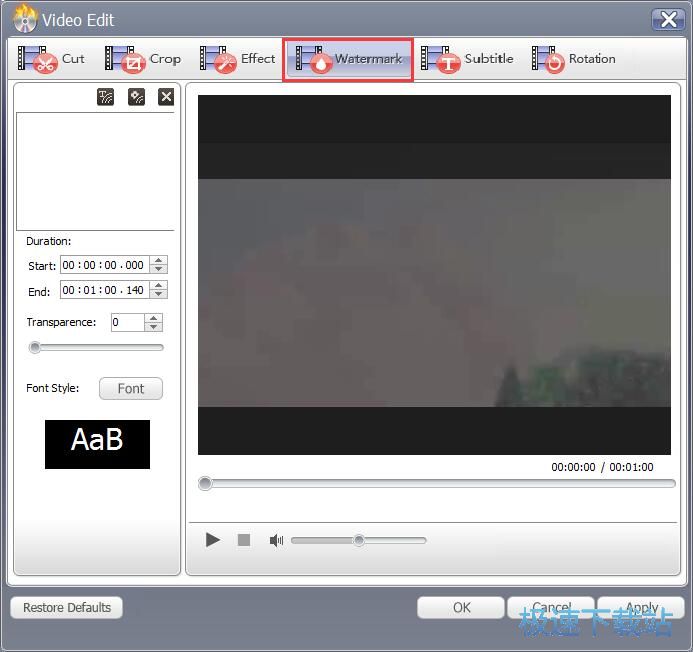693x652 pixels.
Task: Increase the Transparence value
Action: [153, 318]
